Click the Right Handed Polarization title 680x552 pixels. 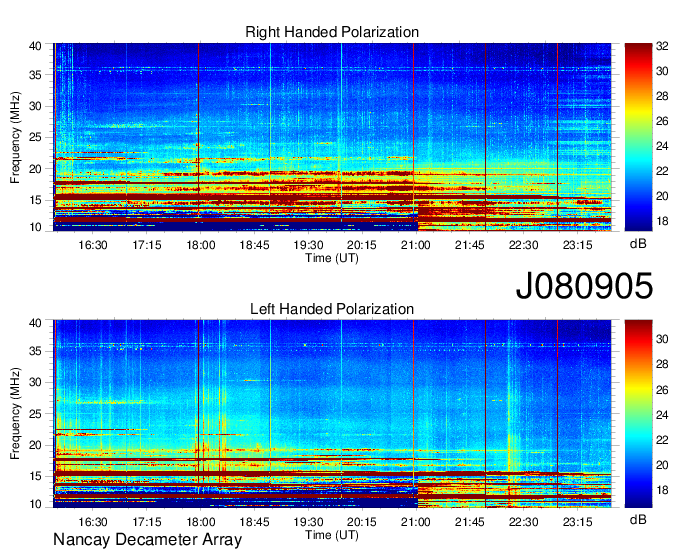[x=332, y=32]
